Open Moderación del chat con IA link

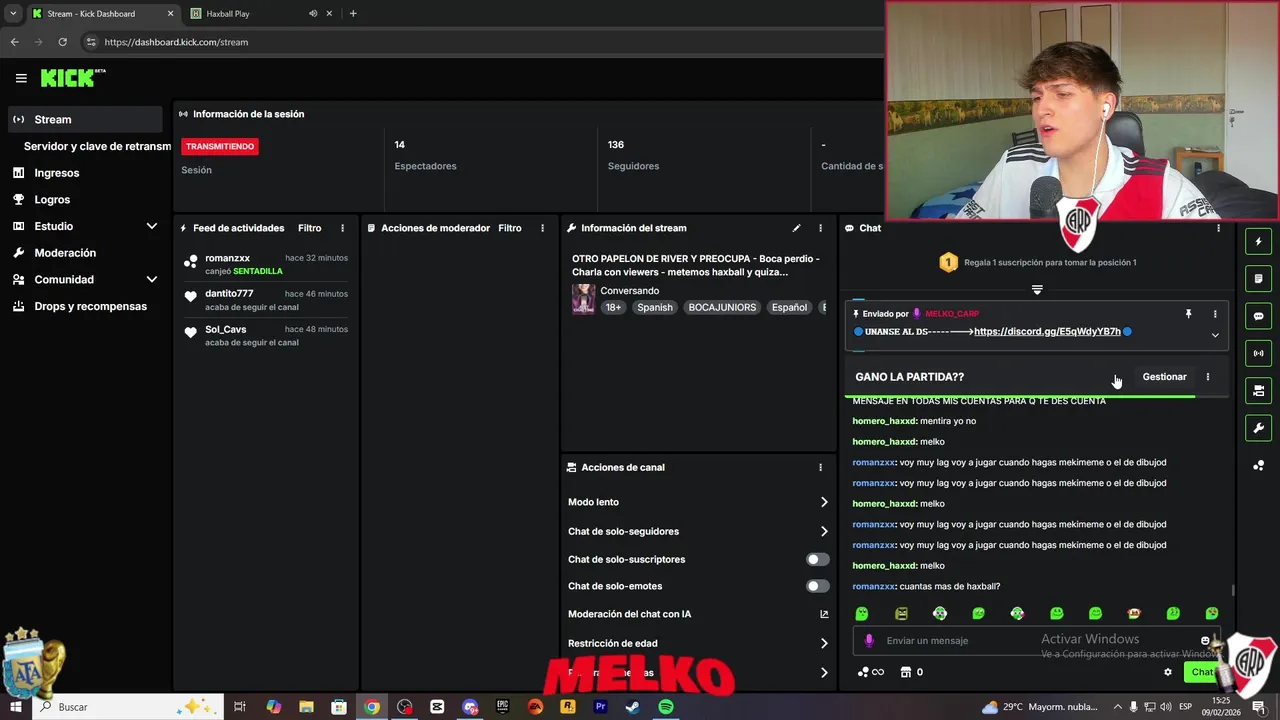click(824, 614)
